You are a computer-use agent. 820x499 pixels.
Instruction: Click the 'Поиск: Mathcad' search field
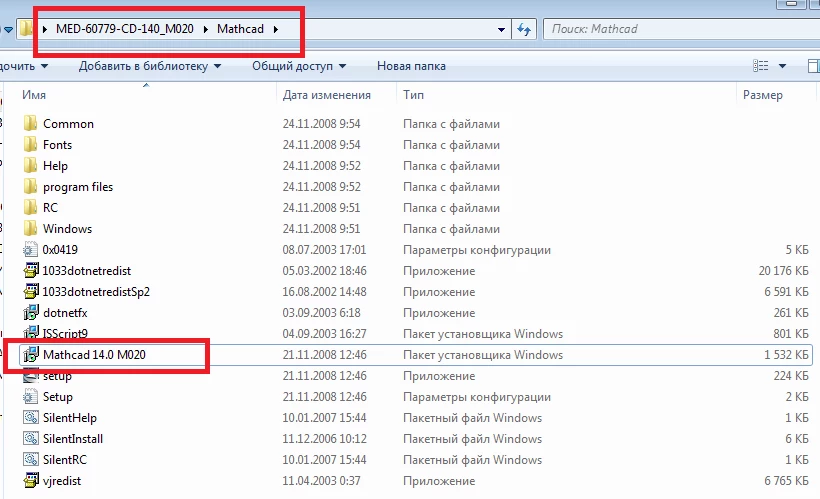[682, 29]
